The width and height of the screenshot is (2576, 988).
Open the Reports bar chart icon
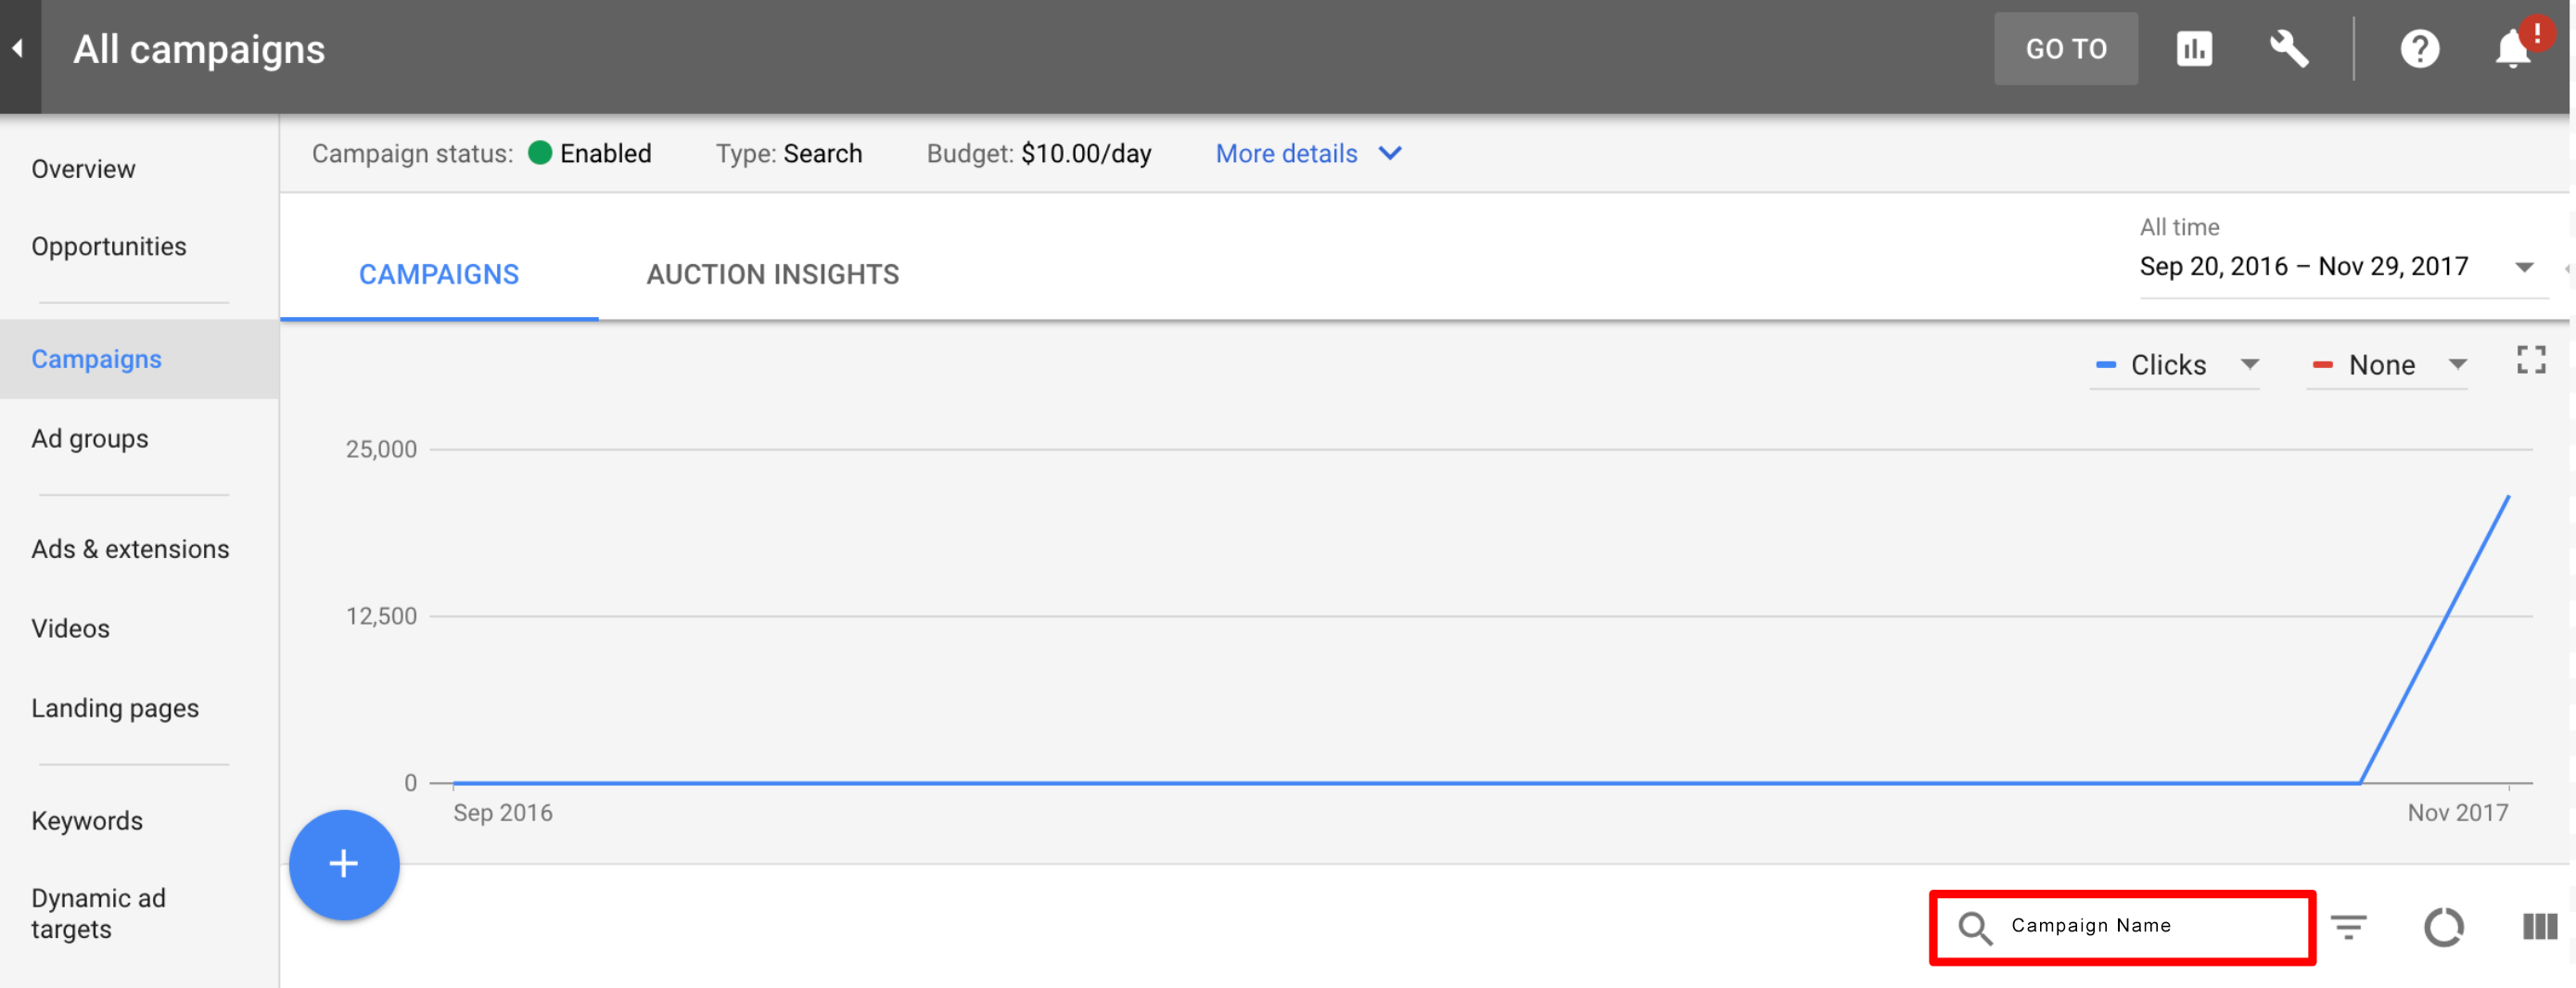(2193, 49)
